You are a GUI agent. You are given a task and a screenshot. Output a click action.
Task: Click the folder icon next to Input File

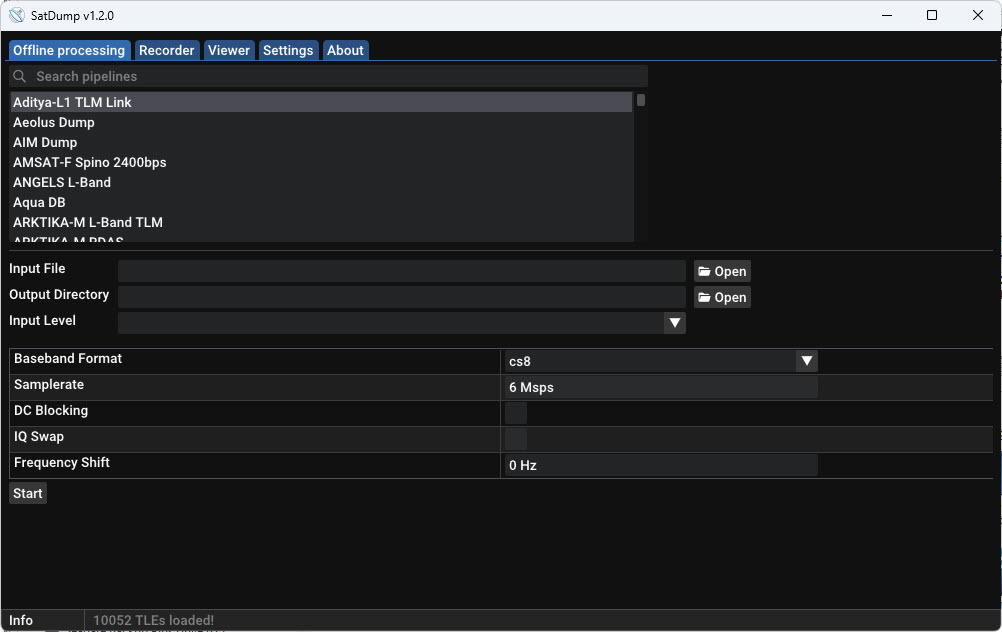point(705,270)
